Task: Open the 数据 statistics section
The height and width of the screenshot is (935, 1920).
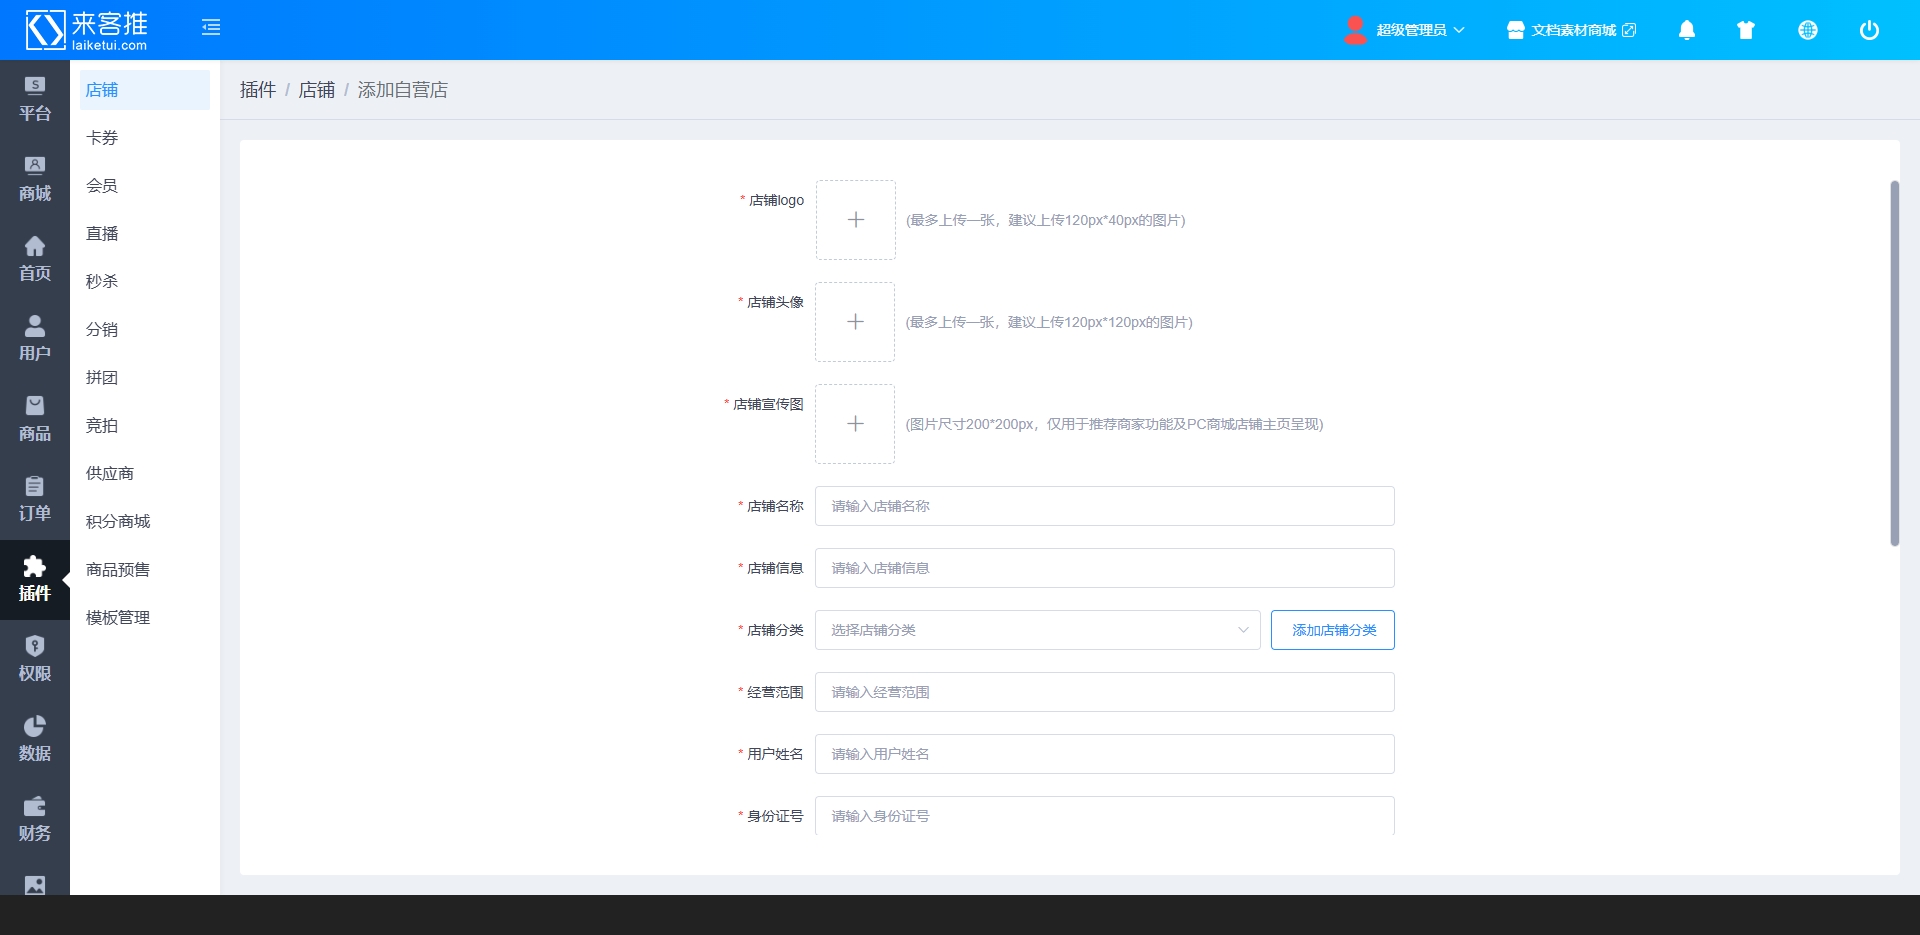Action: pos(35,739)
